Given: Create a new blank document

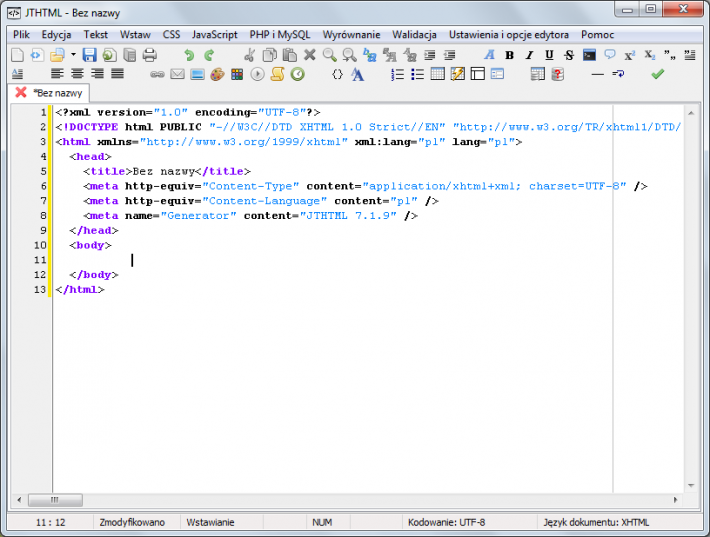Looking at the screenshot, I should point(17,55).
